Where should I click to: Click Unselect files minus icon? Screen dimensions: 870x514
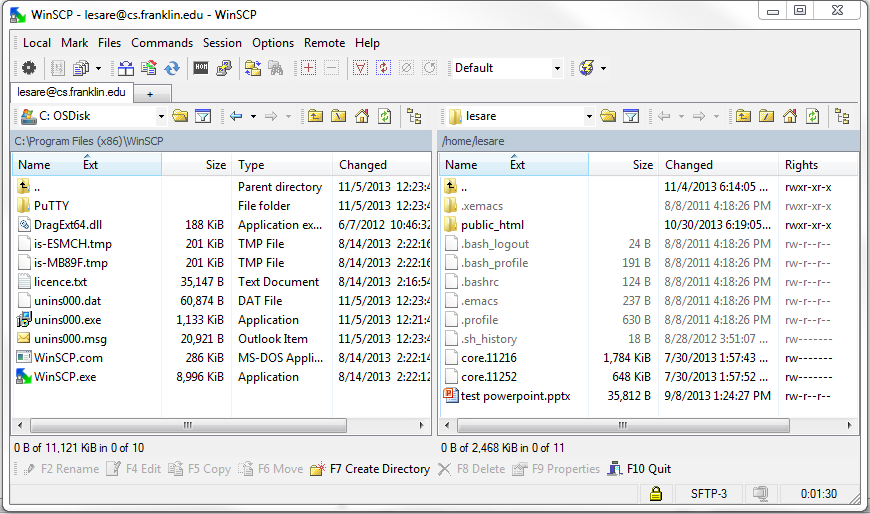(331, 68)
